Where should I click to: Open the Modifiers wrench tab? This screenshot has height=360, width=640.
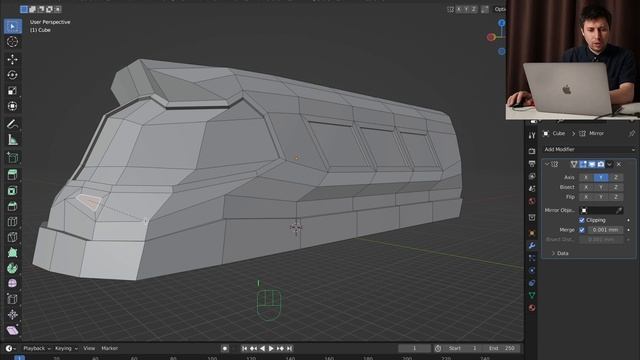(x=532, y=246)
